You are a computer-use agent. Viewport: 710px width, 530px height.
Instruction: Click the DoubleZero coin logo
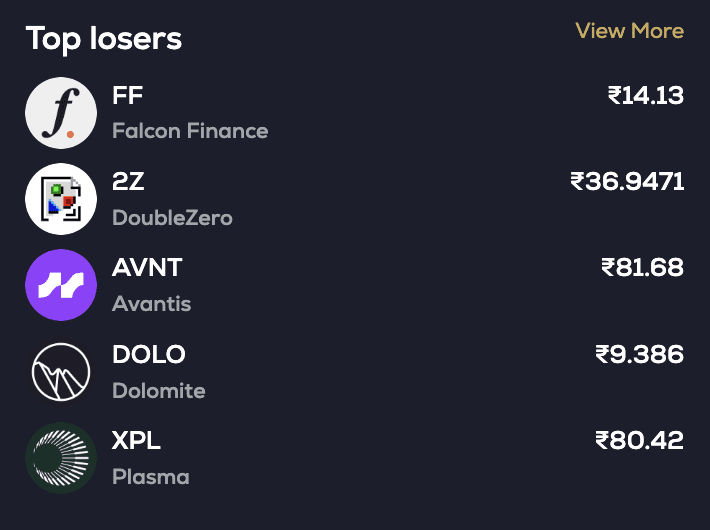tap(61, 199)
